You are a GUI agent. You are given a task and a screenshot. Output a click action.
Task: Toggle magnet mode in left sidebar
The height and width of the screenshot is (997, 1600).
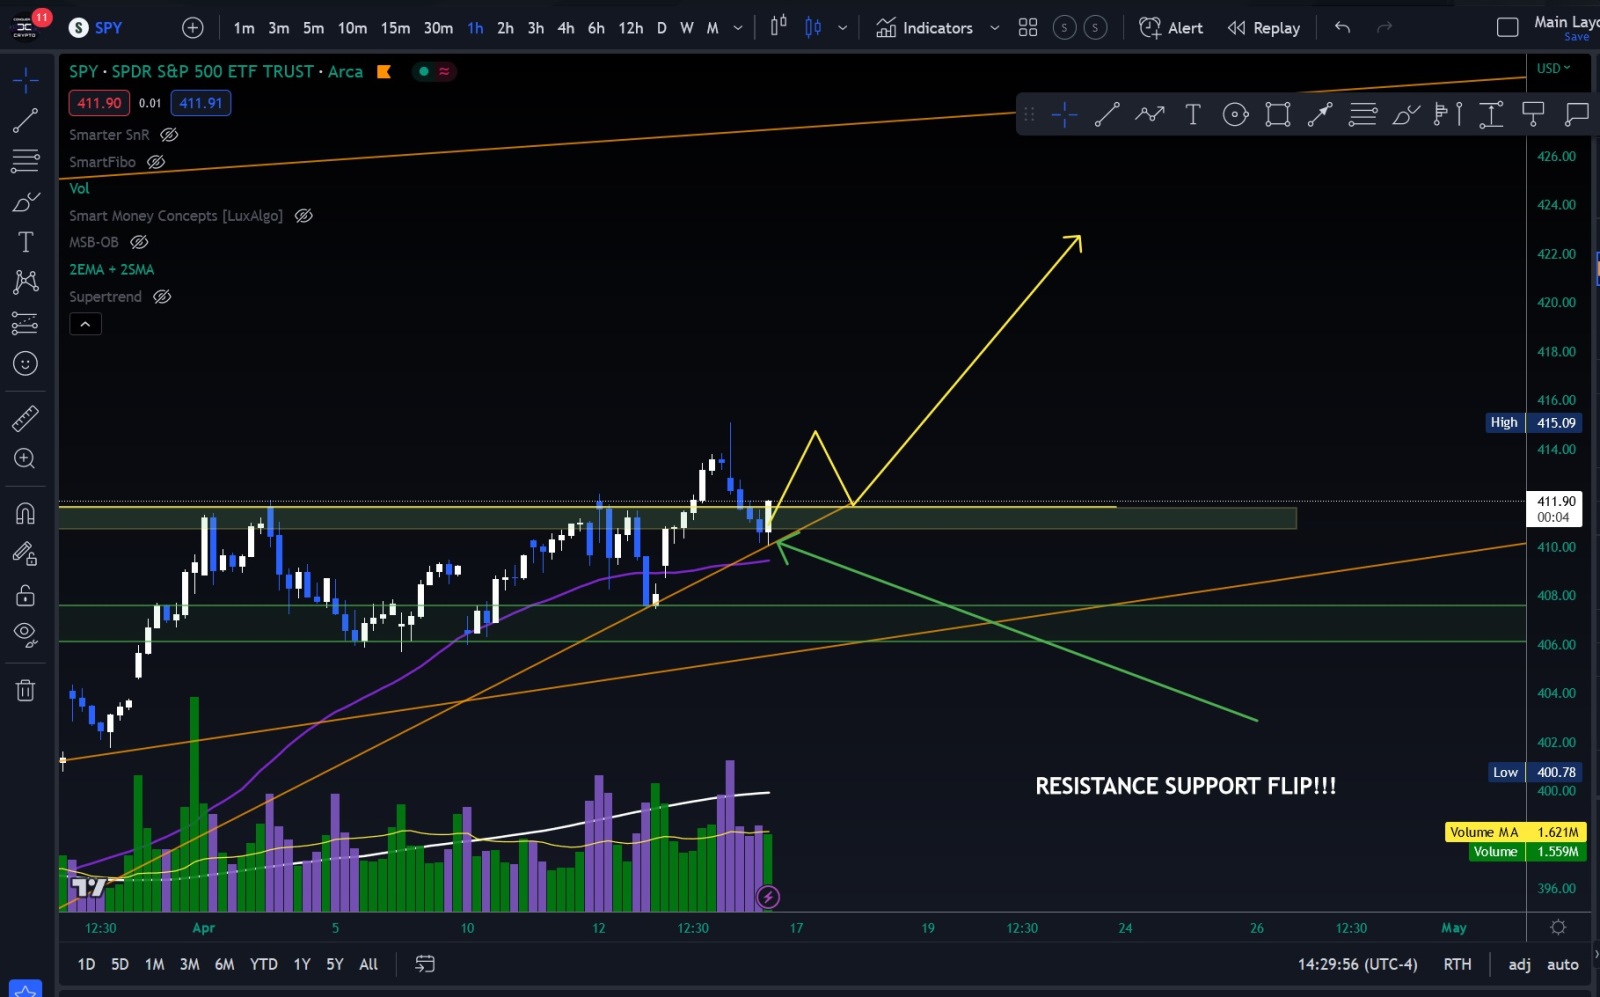(25, 513)
